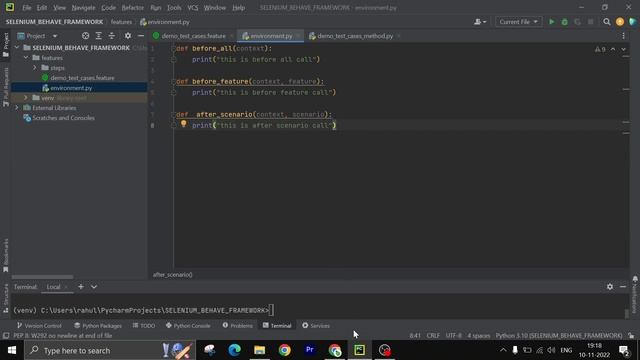The height and width of the screenshot is (360, 640).
Task: Click features breadcrumb in navigation bar
Action: point(121,22)
